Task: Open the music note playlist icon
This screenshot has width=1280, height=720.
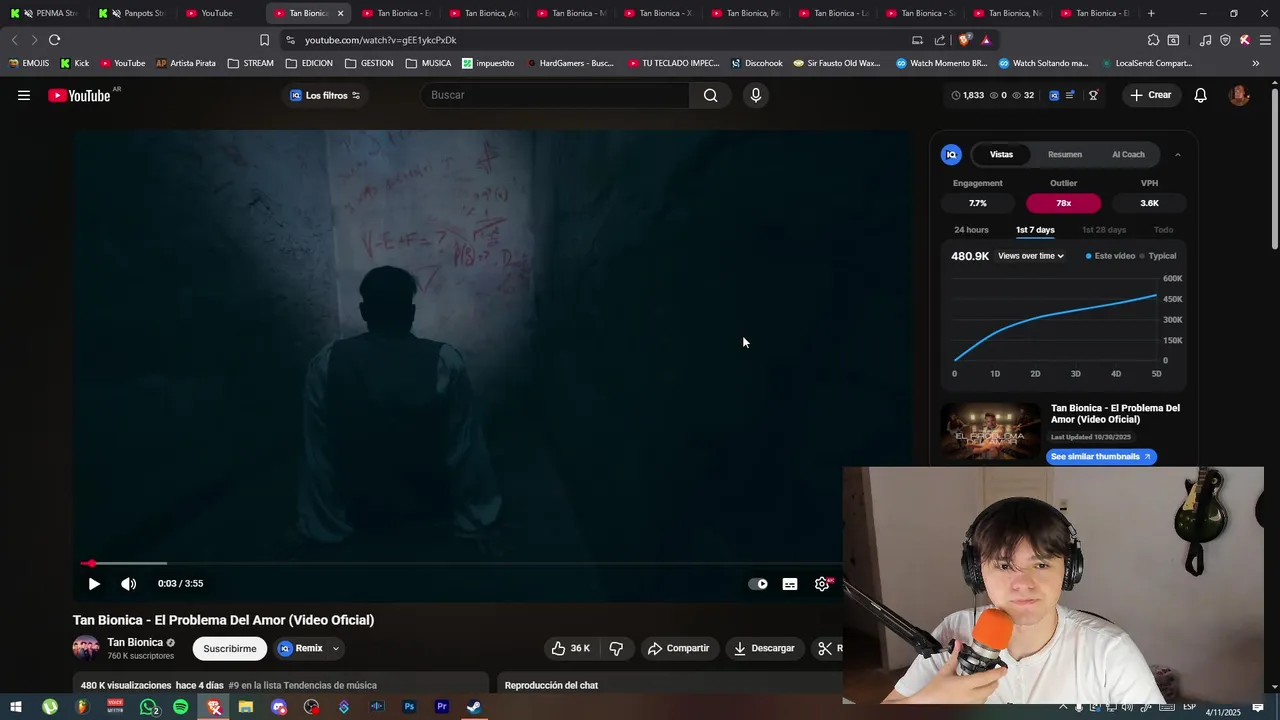Action: tap(1205, 40)
